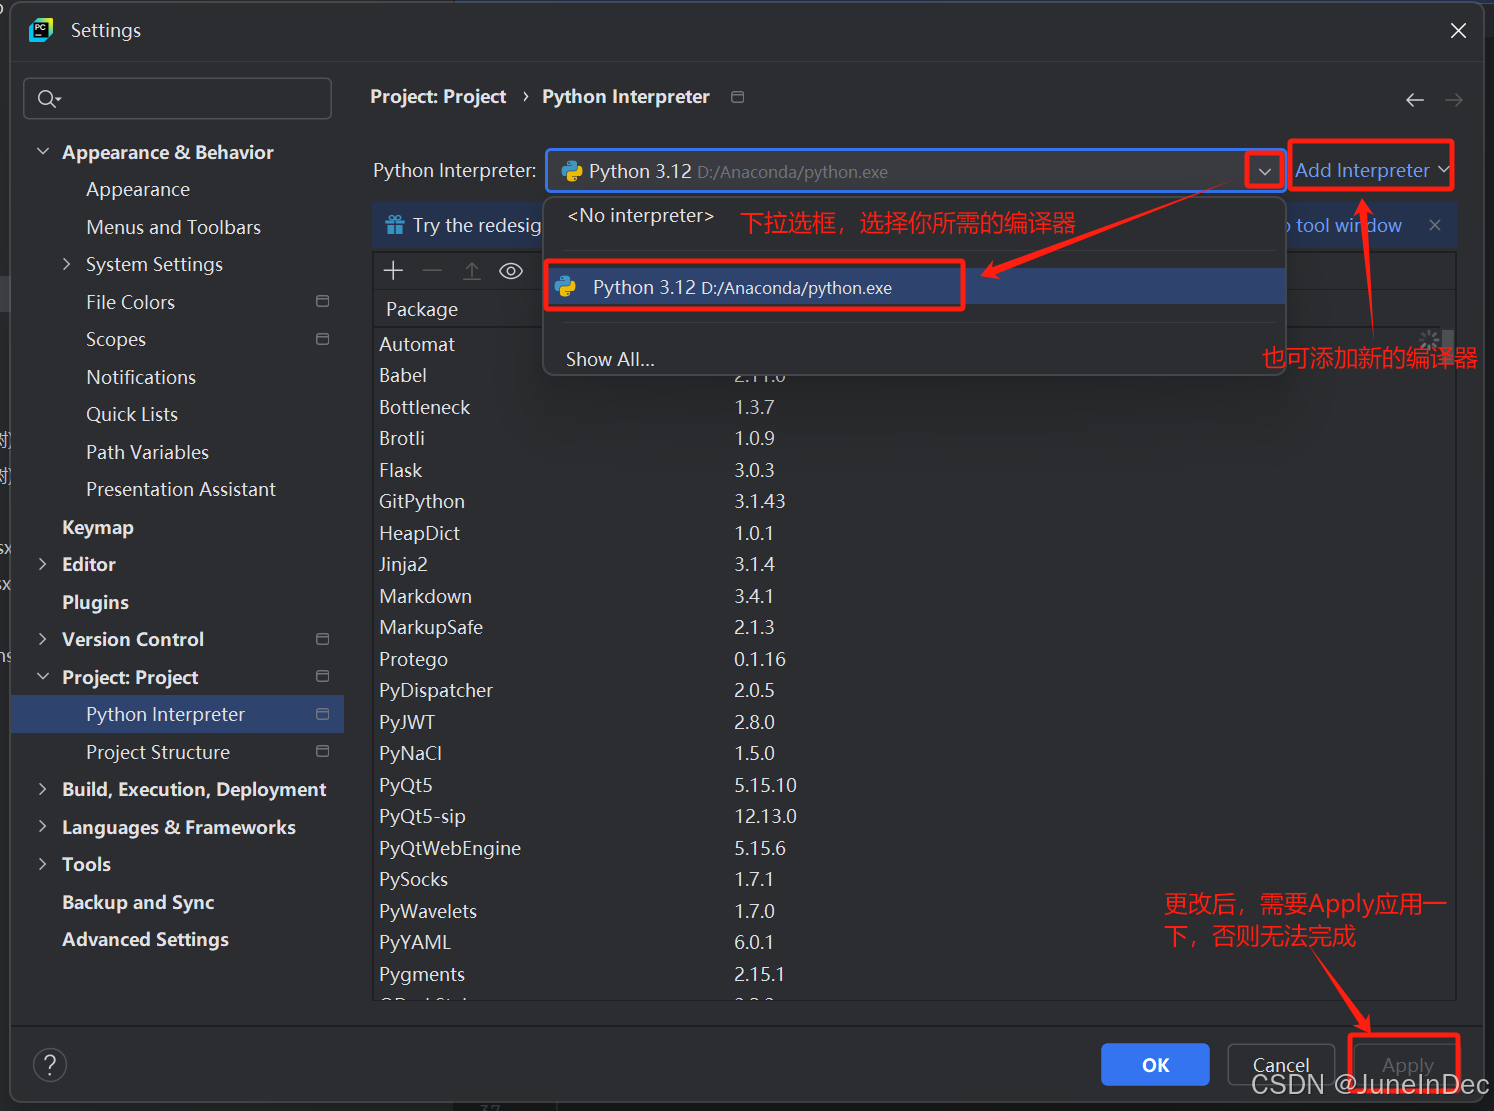
Task: Open Quick Lists settings
Action: (132, 414)
